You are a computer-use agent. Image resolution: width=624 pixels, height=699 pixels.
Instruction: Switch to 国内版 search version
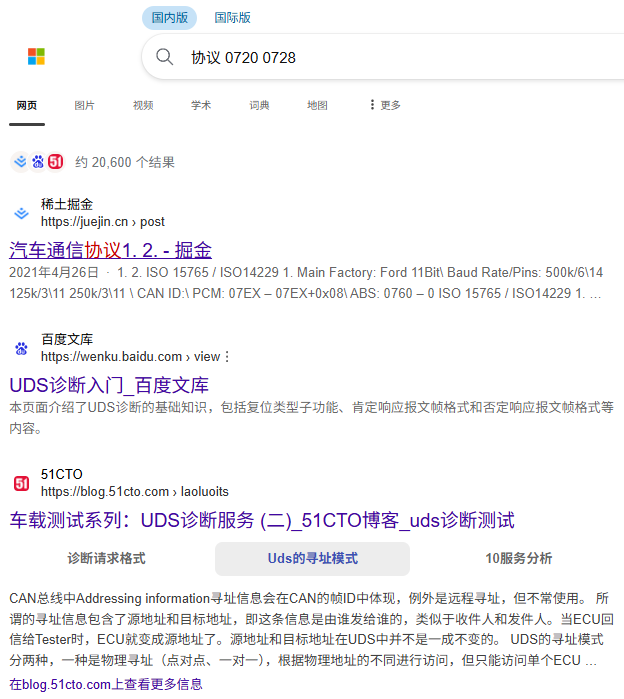169,17
